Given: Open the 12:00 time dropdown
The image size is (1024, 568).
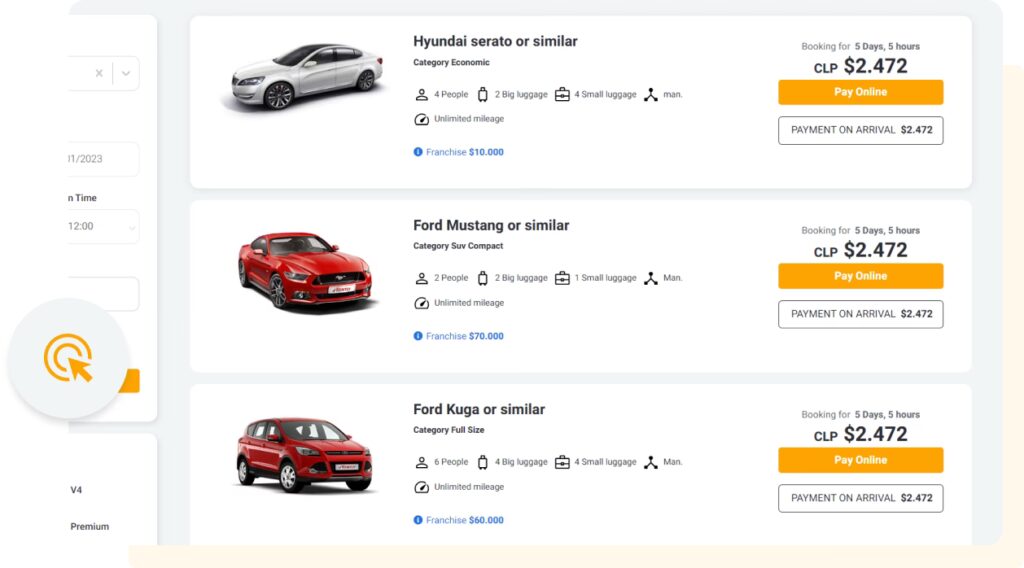Looking at the screenshot, I should (100, 227).
